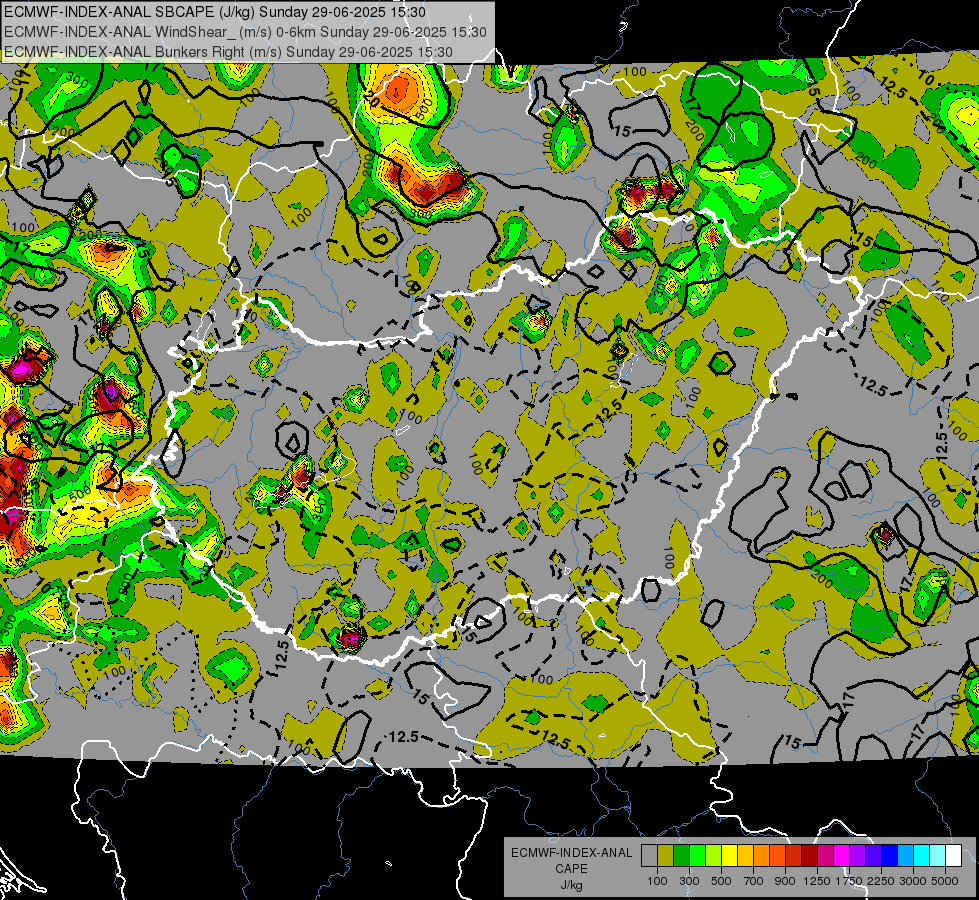Click the legend value 1750
This screenshot has width=979, height=900.
(849, 881)
